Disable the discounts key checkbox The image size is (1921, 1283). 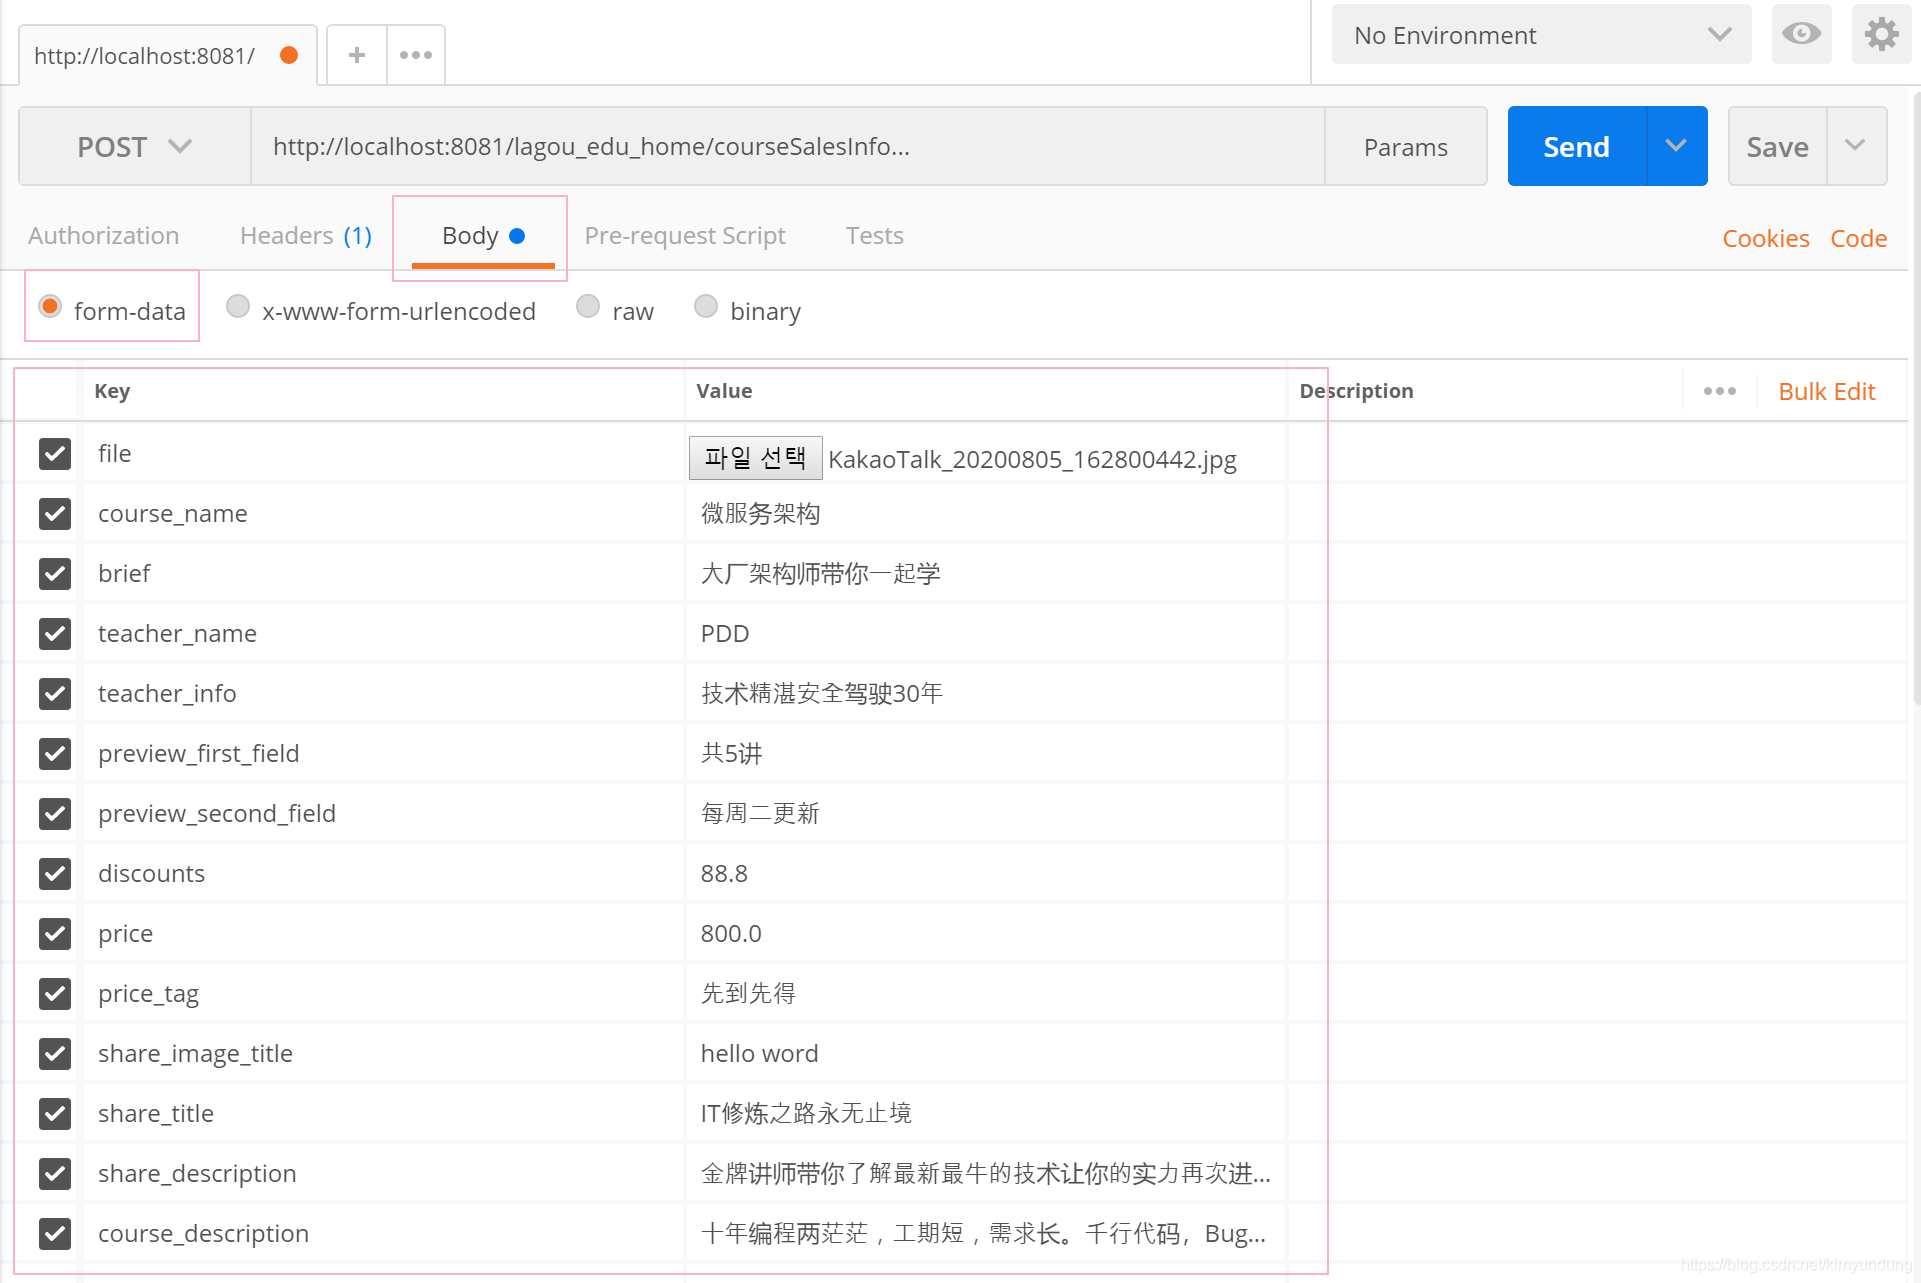55,873
